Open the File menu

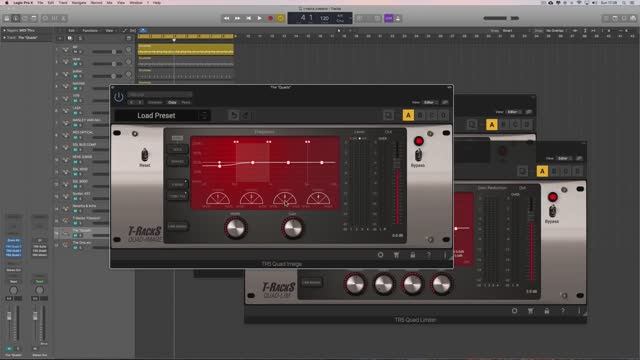click(40, 2)
